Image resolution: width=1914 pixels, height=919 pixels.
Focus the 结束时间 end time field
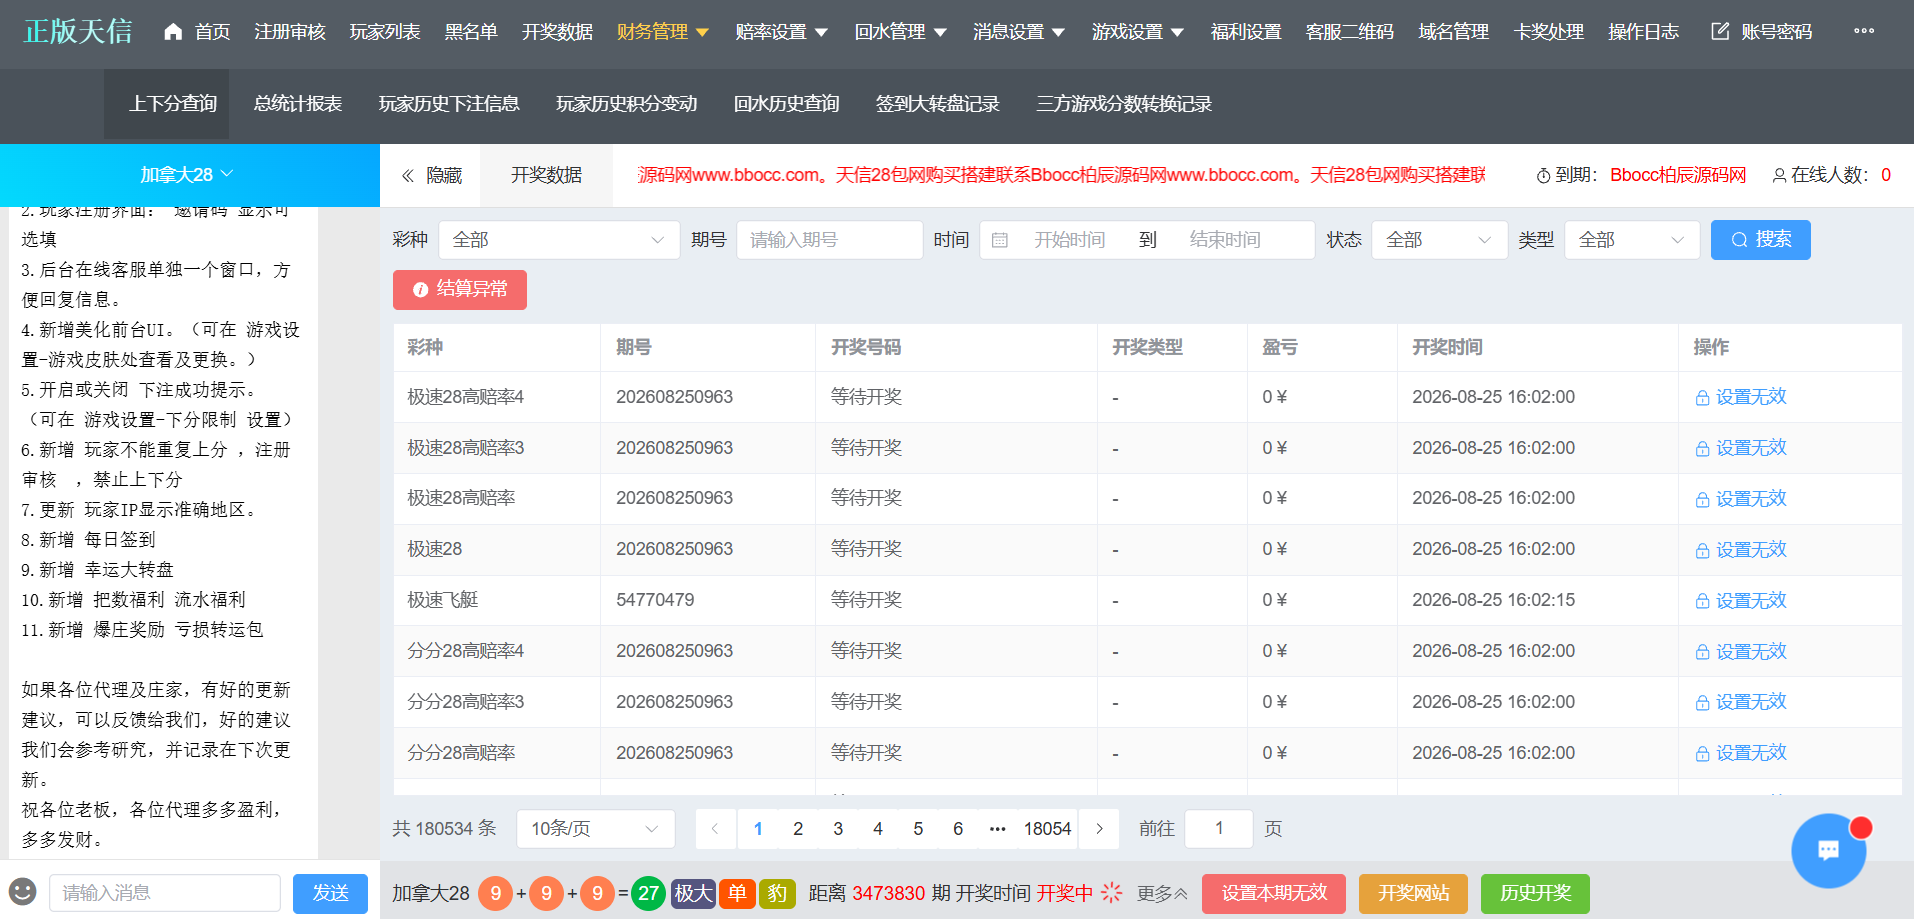tap(1226, 240)
